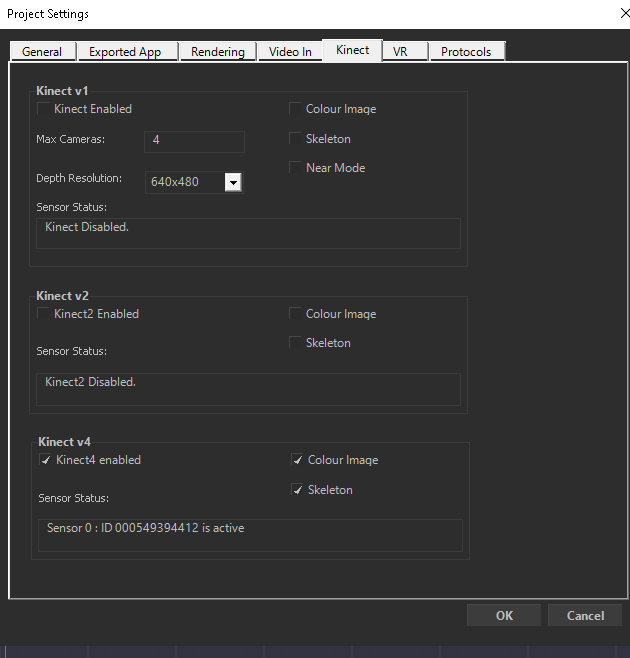Go to the Video In tab

coord(290,52)
